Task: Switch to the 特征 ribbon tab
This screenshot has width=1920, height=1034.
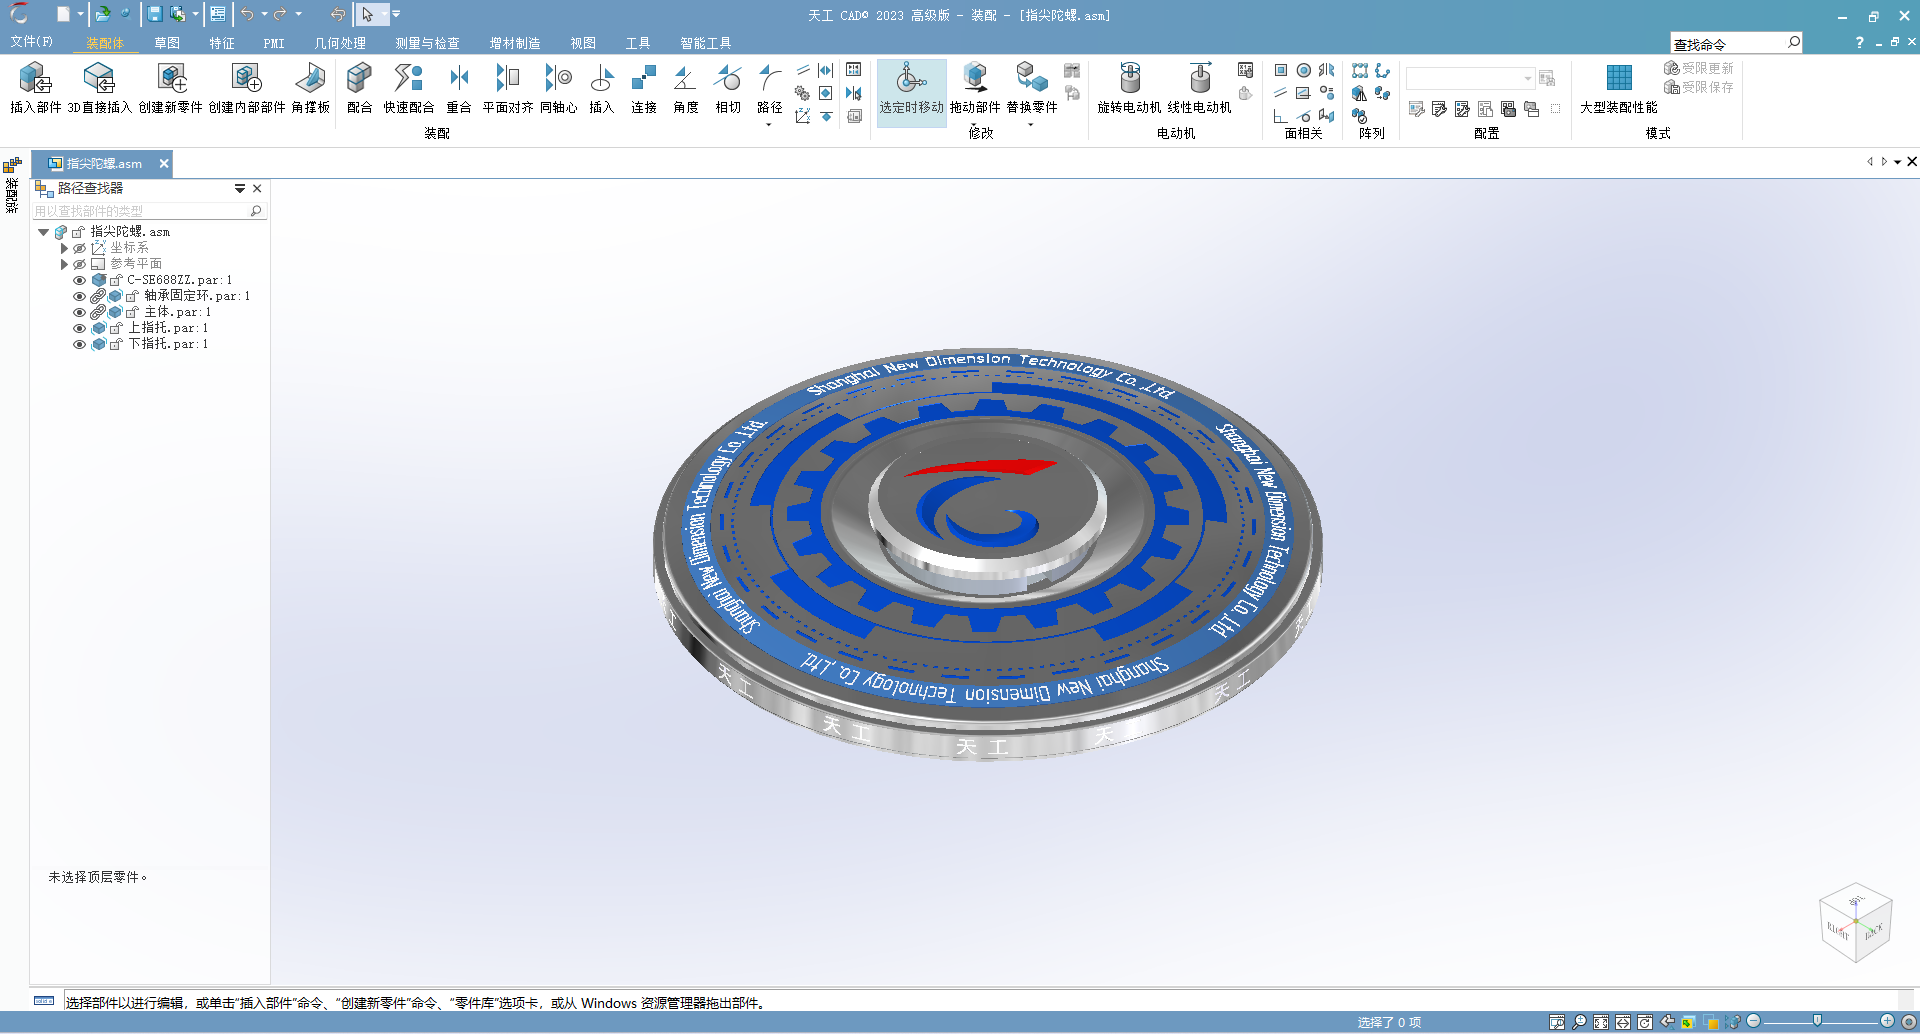Action: [x=222, y=43]
